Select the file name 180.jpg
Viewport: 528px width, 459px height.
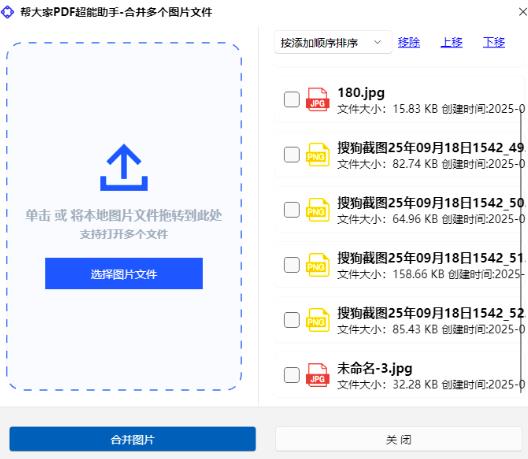click(x=361, y=93)
